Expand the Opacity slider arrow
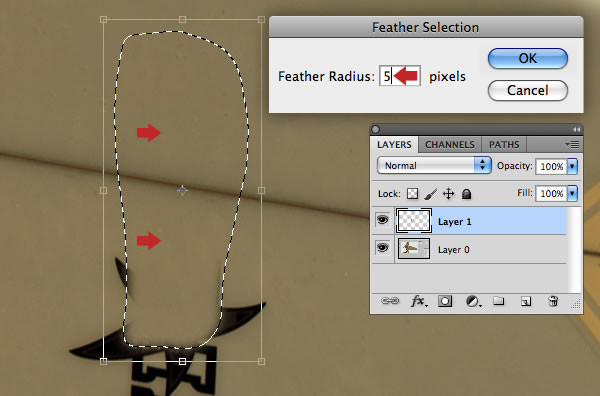 572,166
